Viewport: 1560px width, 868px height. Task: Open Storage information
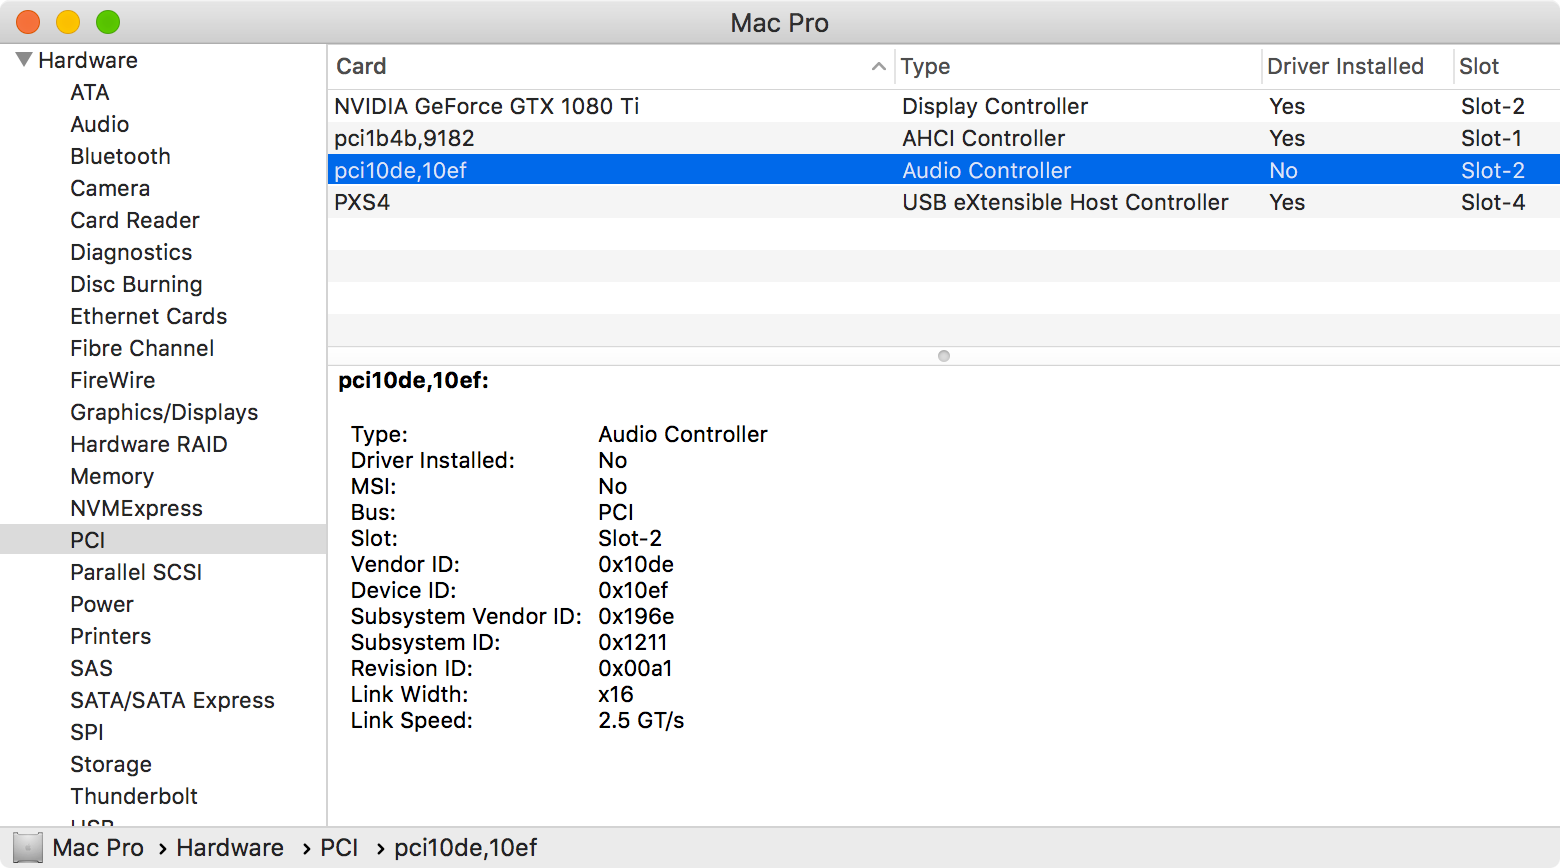point(111,764)
